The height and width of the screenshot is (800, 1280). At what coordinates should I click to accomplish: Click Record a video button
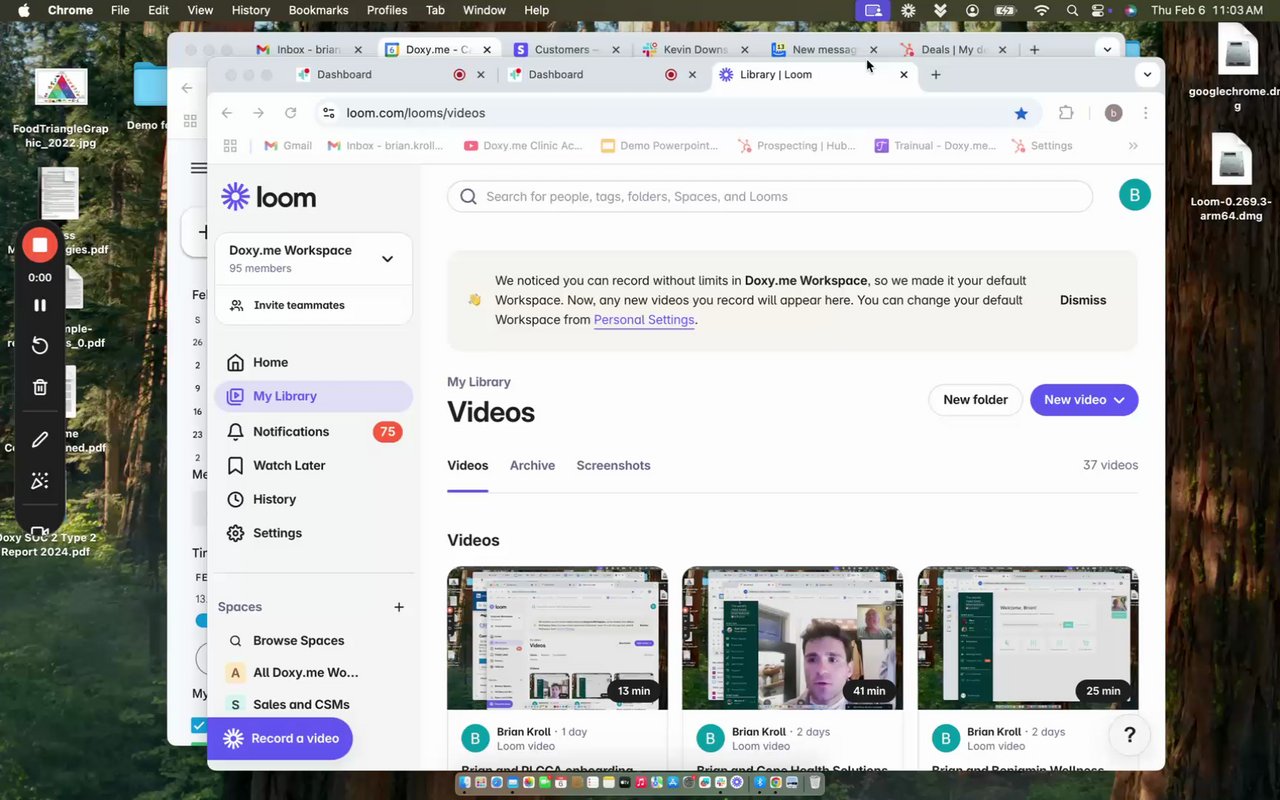(x=281, y=738)
